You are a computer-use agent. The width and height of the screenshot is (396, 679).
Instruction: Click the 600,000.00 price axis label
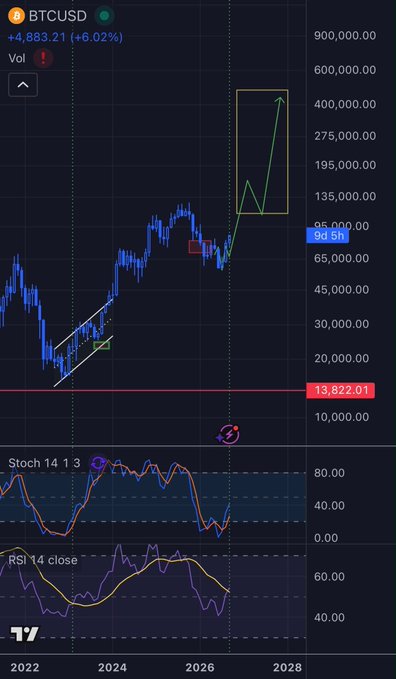point(345,70)
